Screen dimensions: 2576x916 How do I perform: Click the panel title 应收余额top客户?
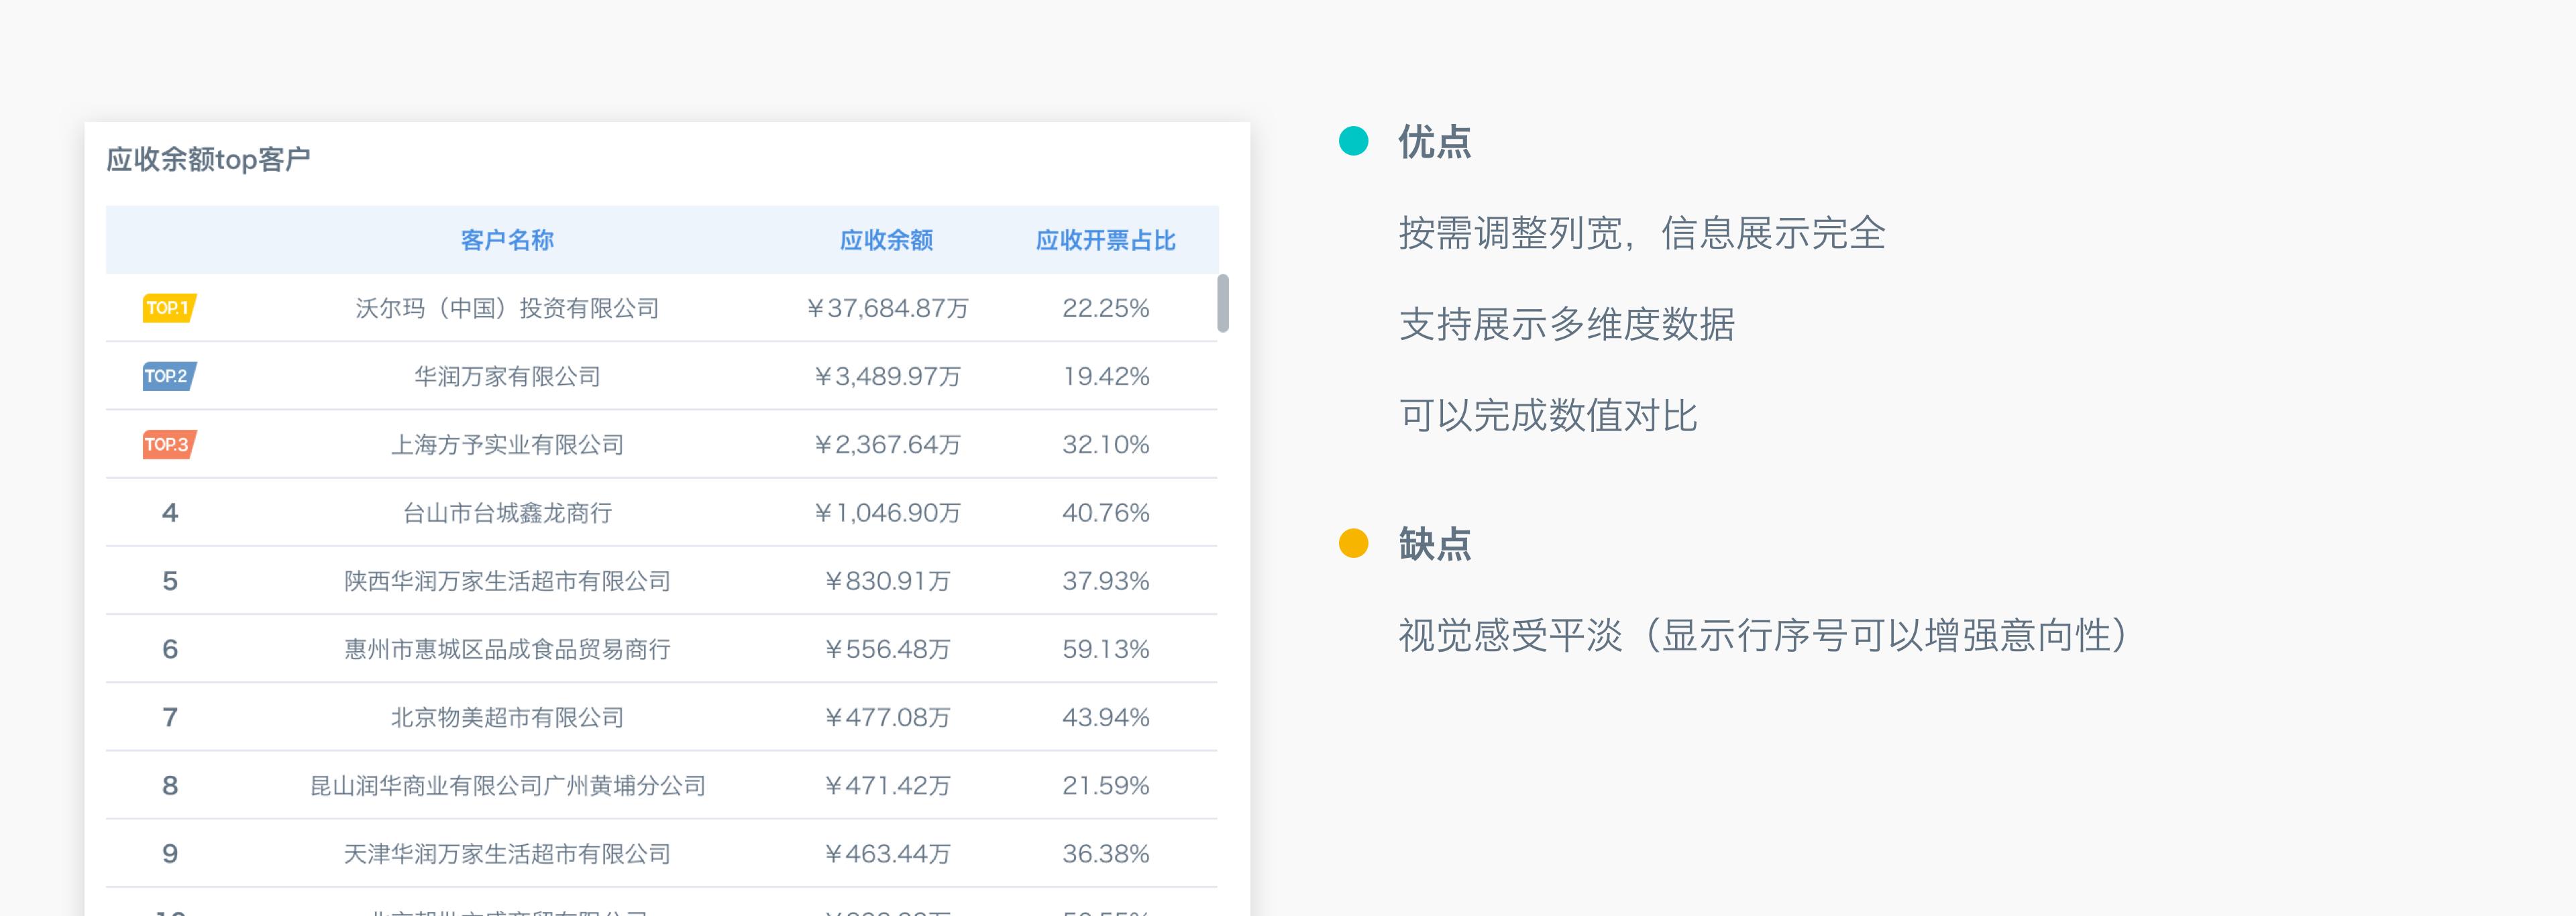[x=208, y=159]
